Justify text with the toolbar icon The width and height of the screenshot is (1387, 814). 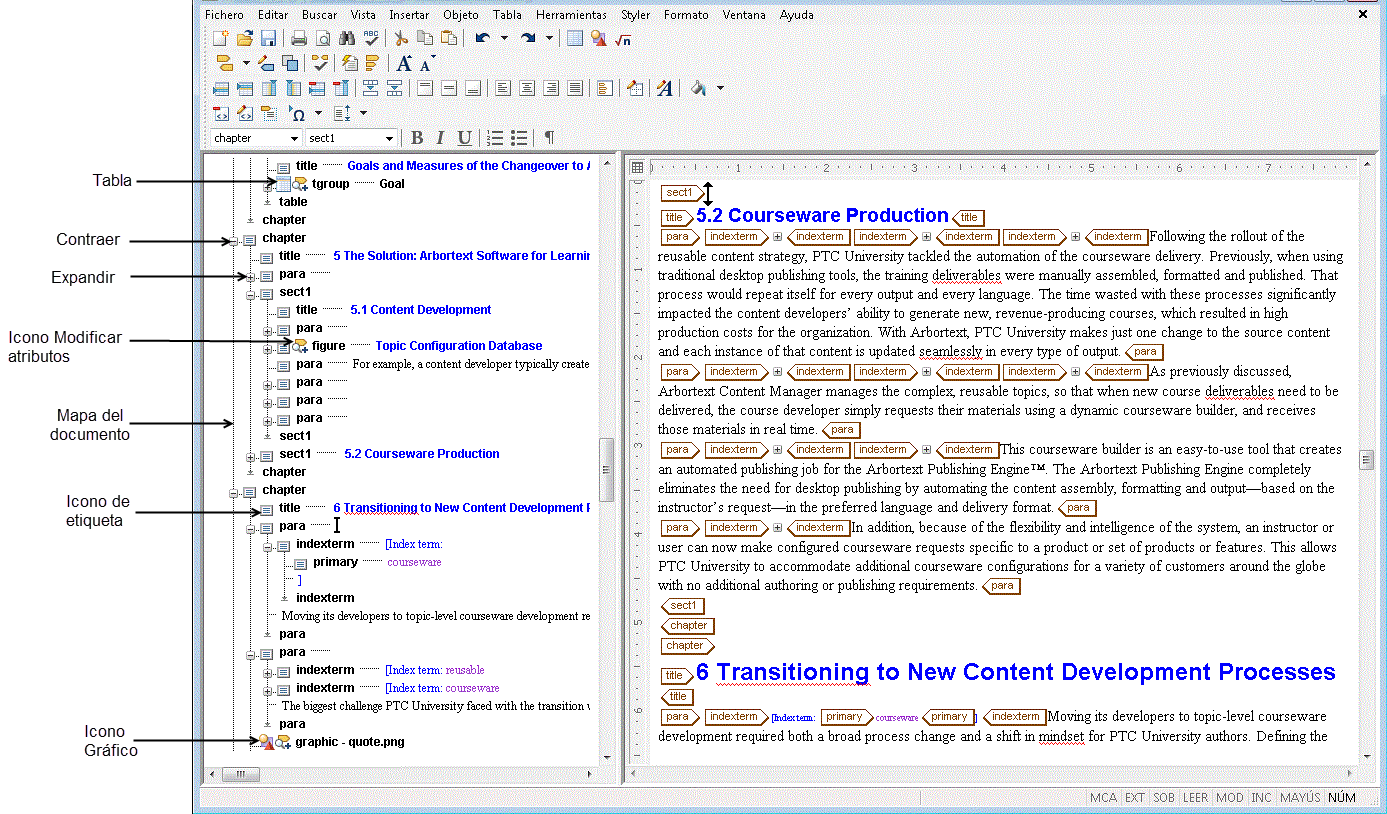[575, 88]
